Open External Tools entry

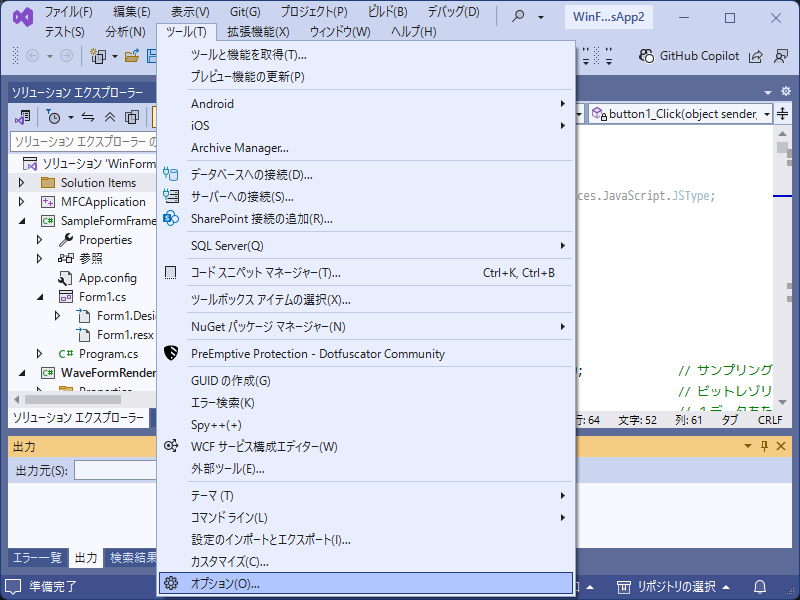366,468
